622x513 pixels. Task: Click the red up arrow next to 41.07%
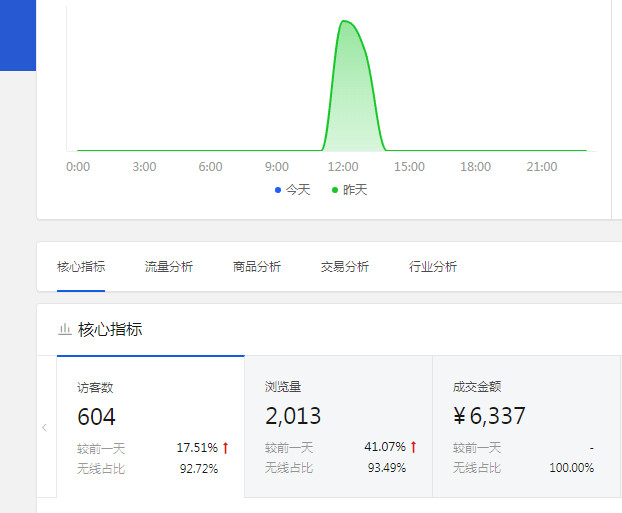pyautogui.click(x=413, y=448)
